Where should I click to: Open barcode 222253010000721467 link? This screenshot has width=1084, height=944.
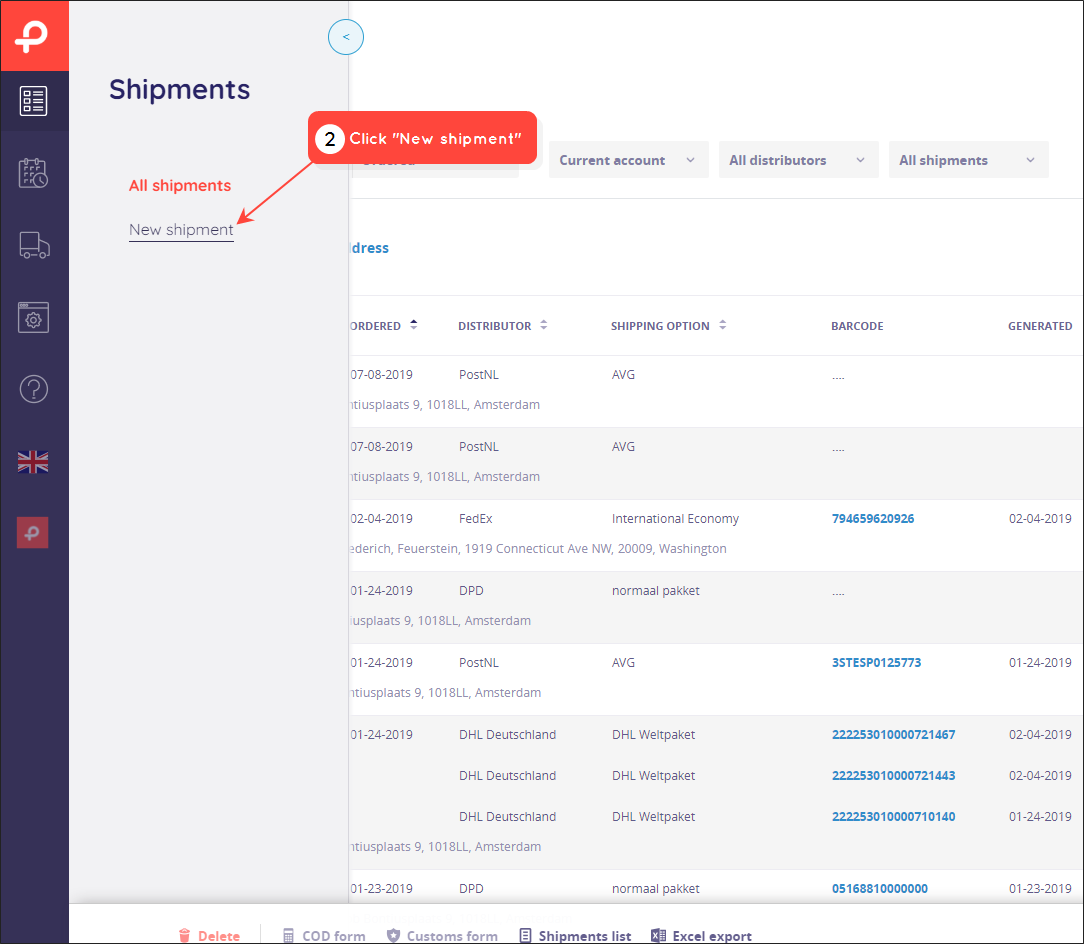coord(893,734)
